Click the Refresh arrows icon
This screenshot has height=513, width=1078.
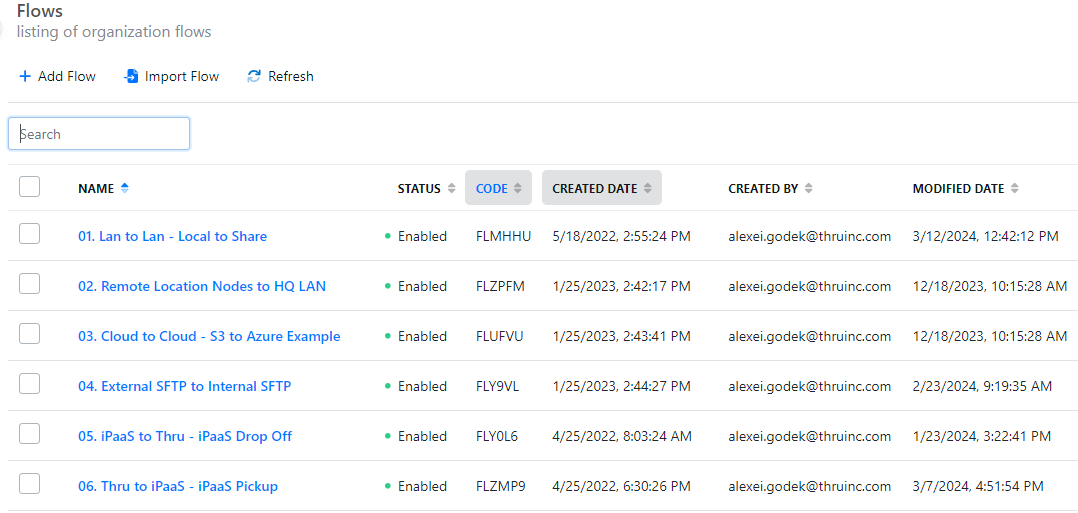pyautogui.click(x=254, y=77)
